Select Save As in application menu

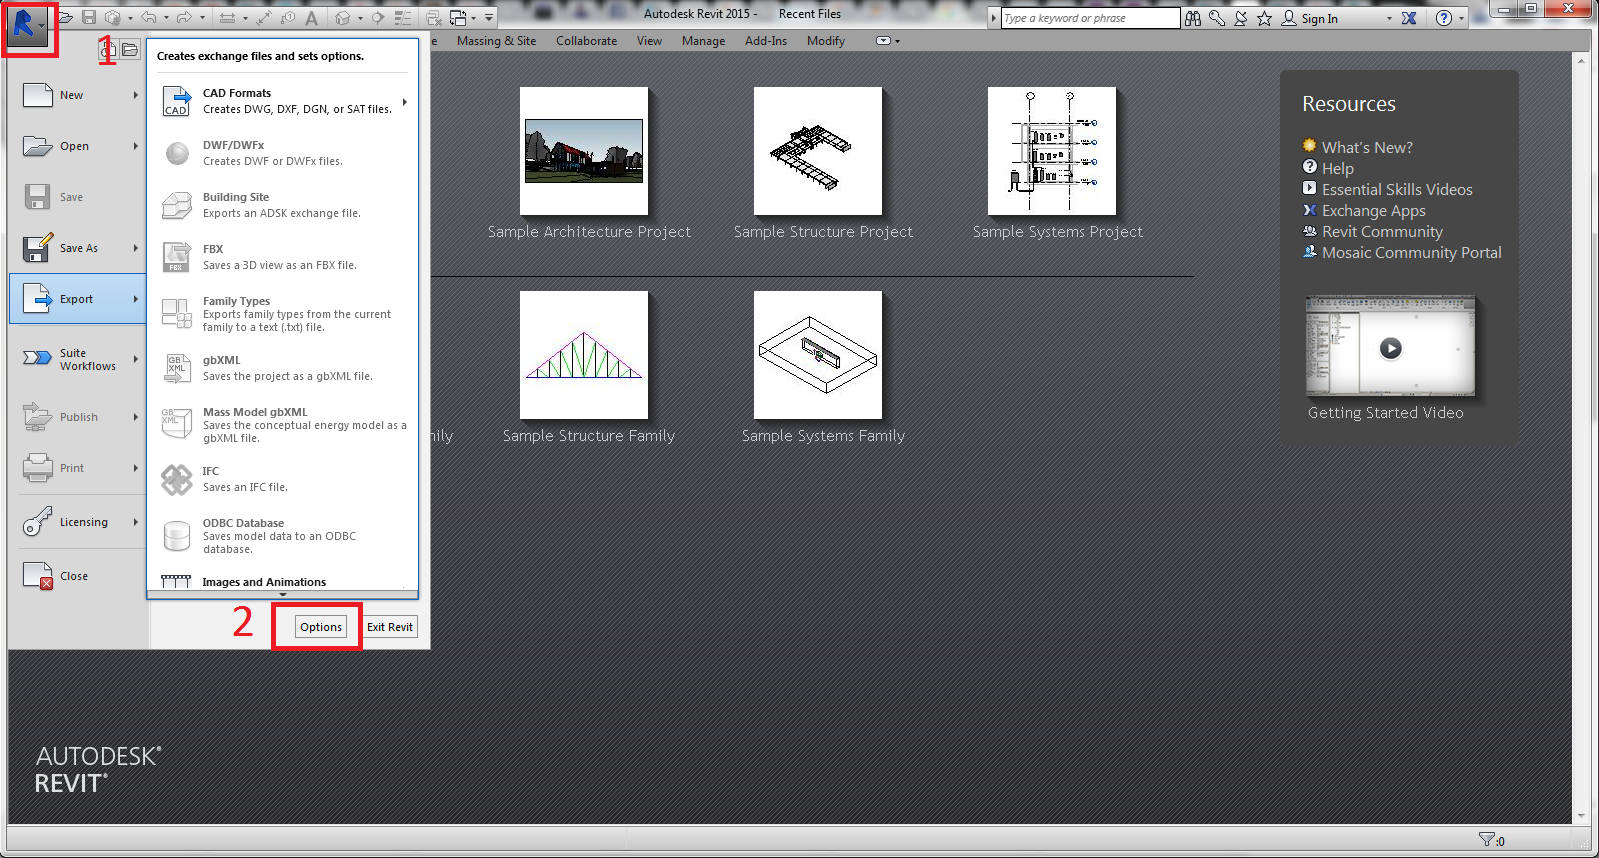[x=78, y=248]
